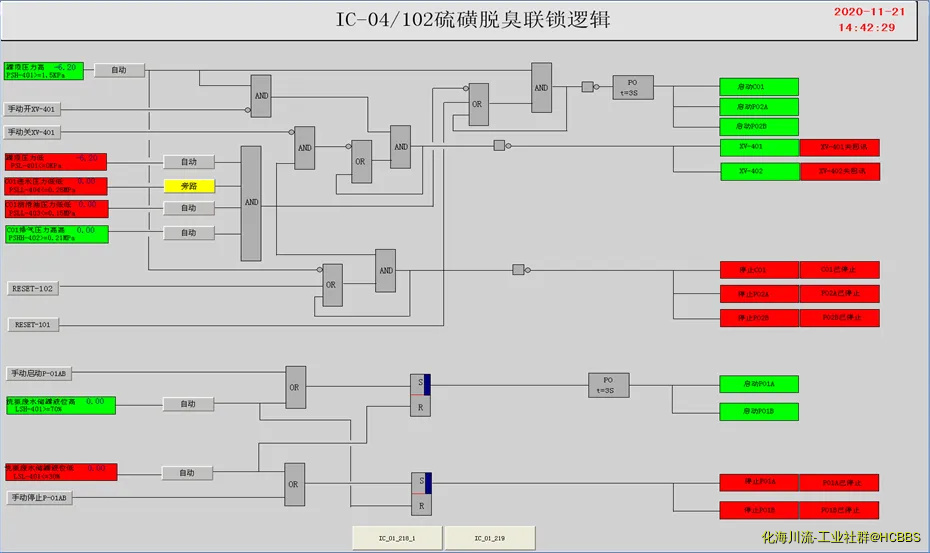Select the 启动P02B output block

pos(759,126)
